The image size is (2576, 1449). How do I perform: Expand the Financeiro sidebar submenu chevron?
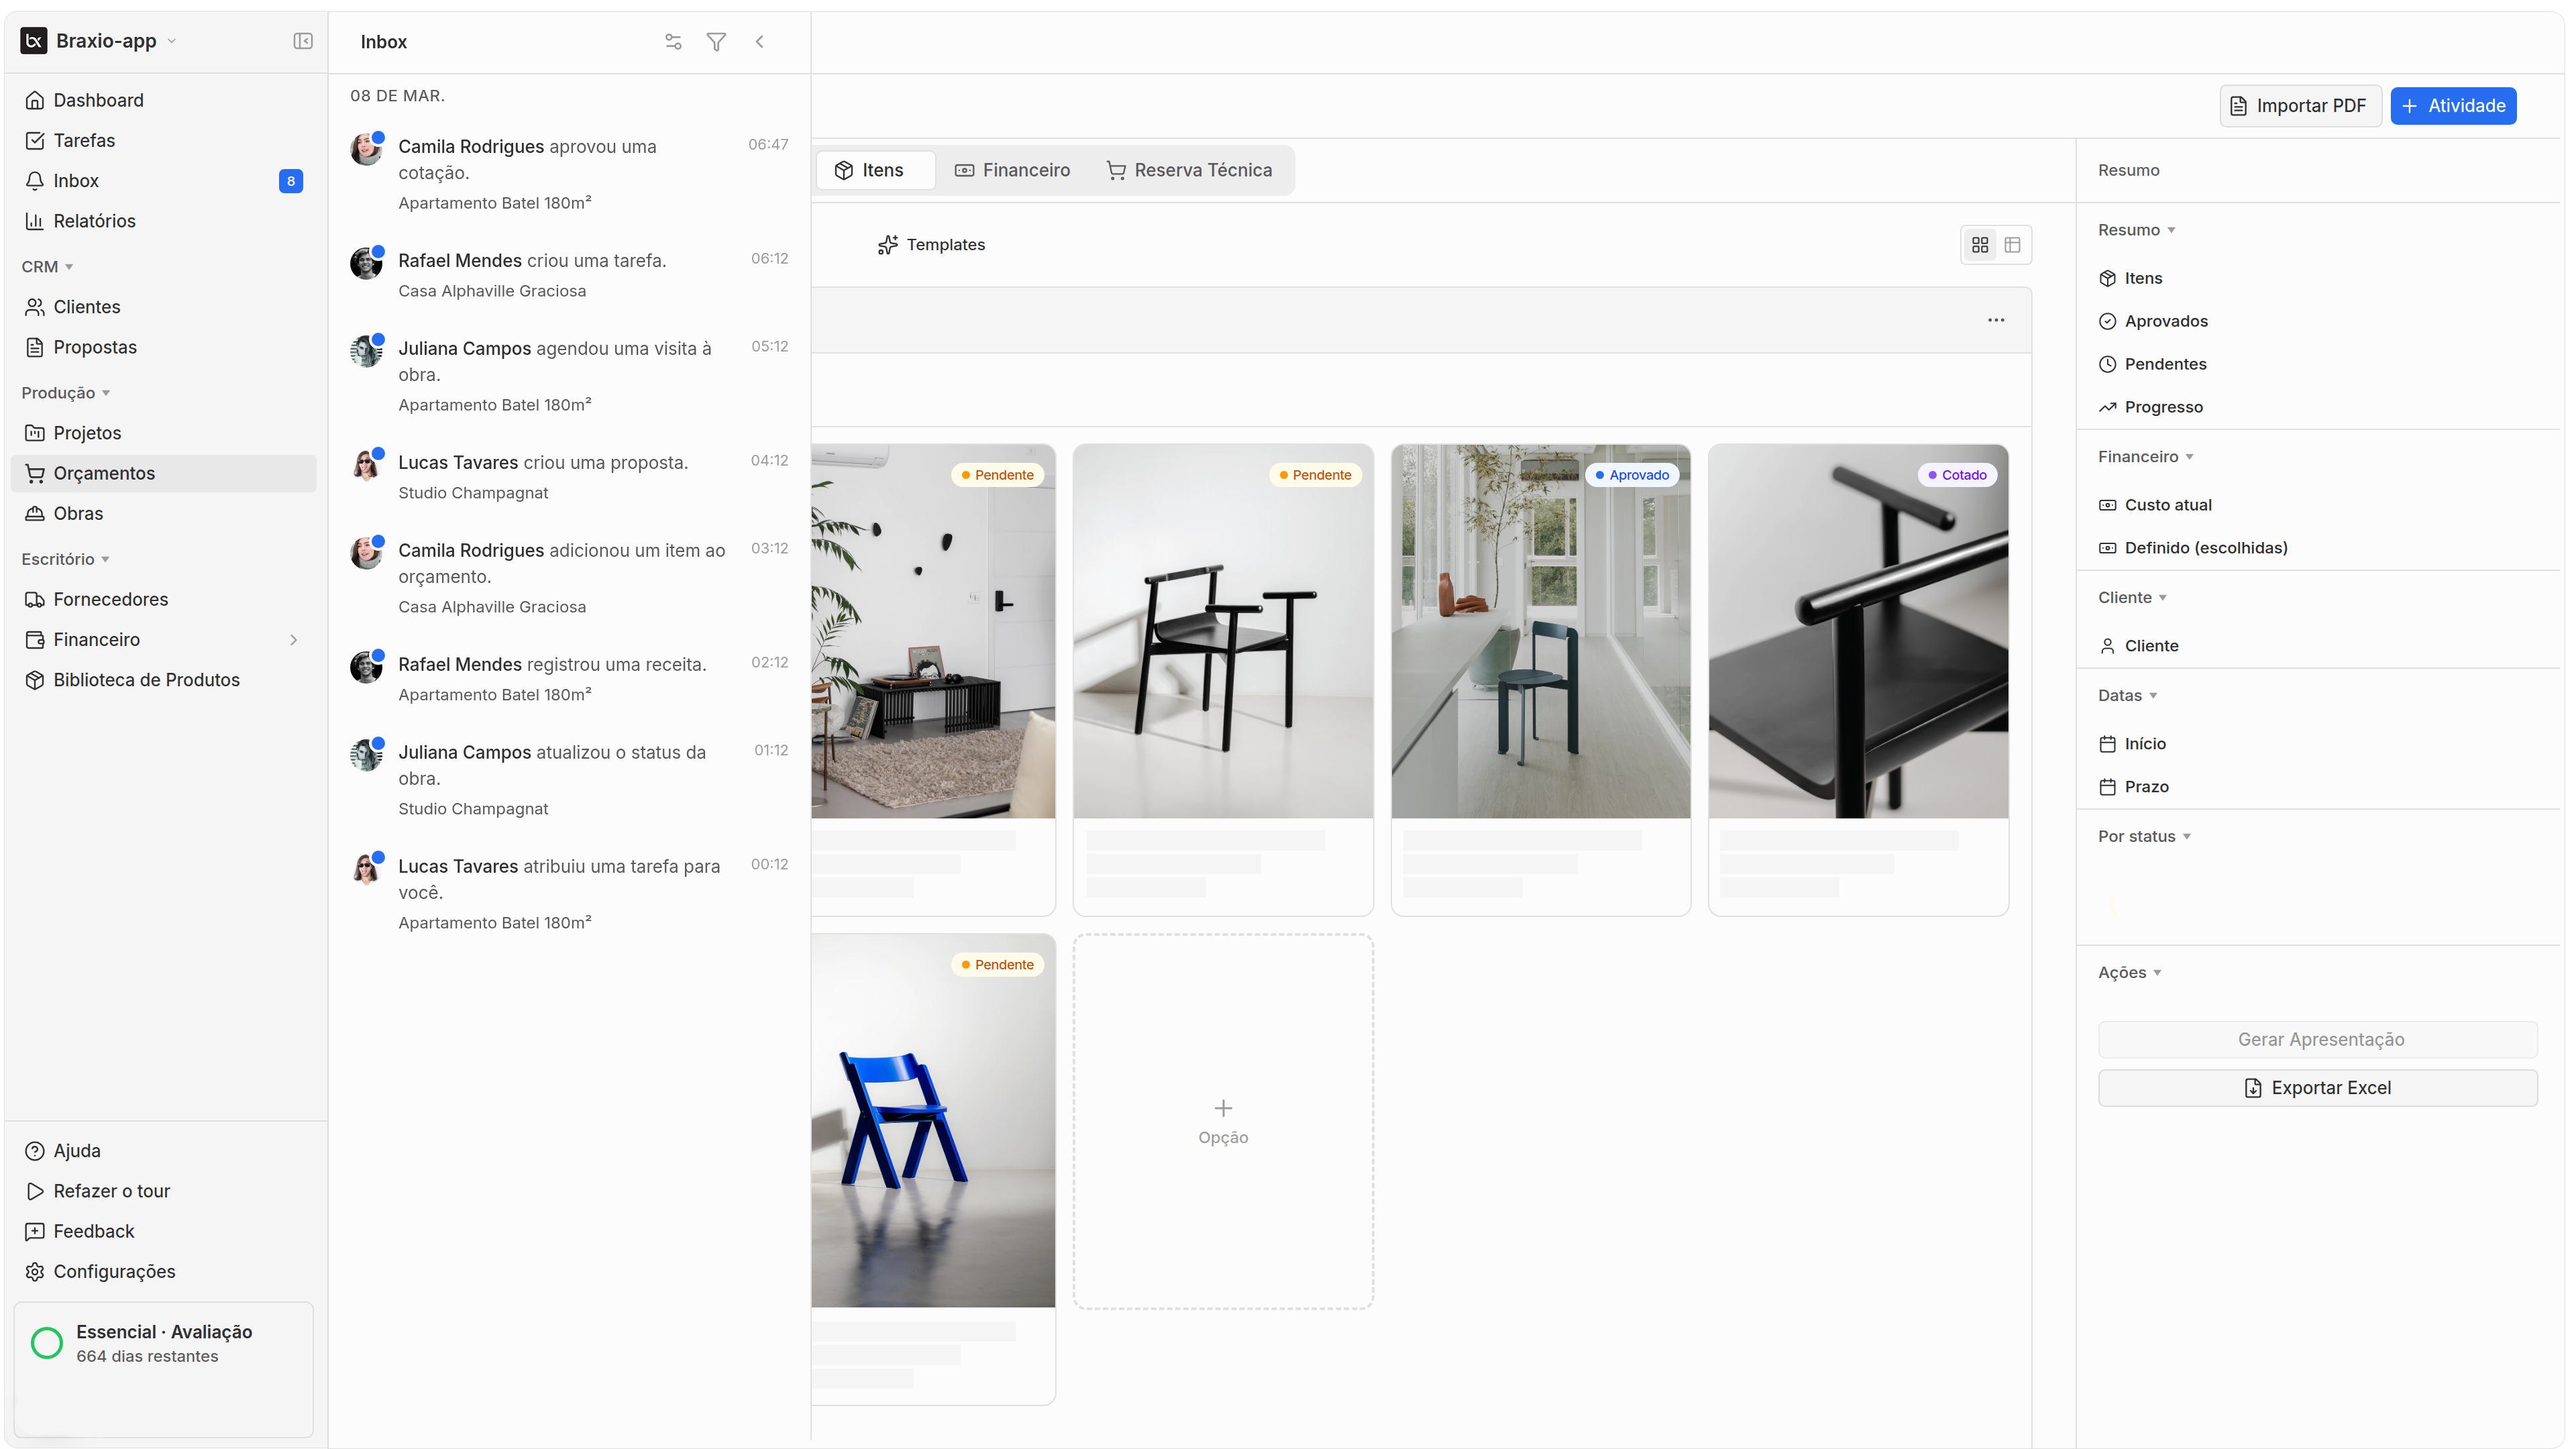pyautogui.click(x=293, y=640)
